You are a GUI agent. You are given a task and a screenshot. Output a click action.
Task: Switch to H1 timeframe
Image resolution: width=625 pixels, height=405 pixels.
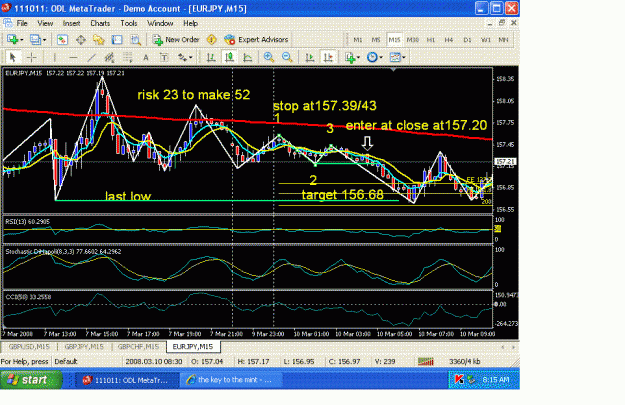pyautogui.click(x=431, y=40)
